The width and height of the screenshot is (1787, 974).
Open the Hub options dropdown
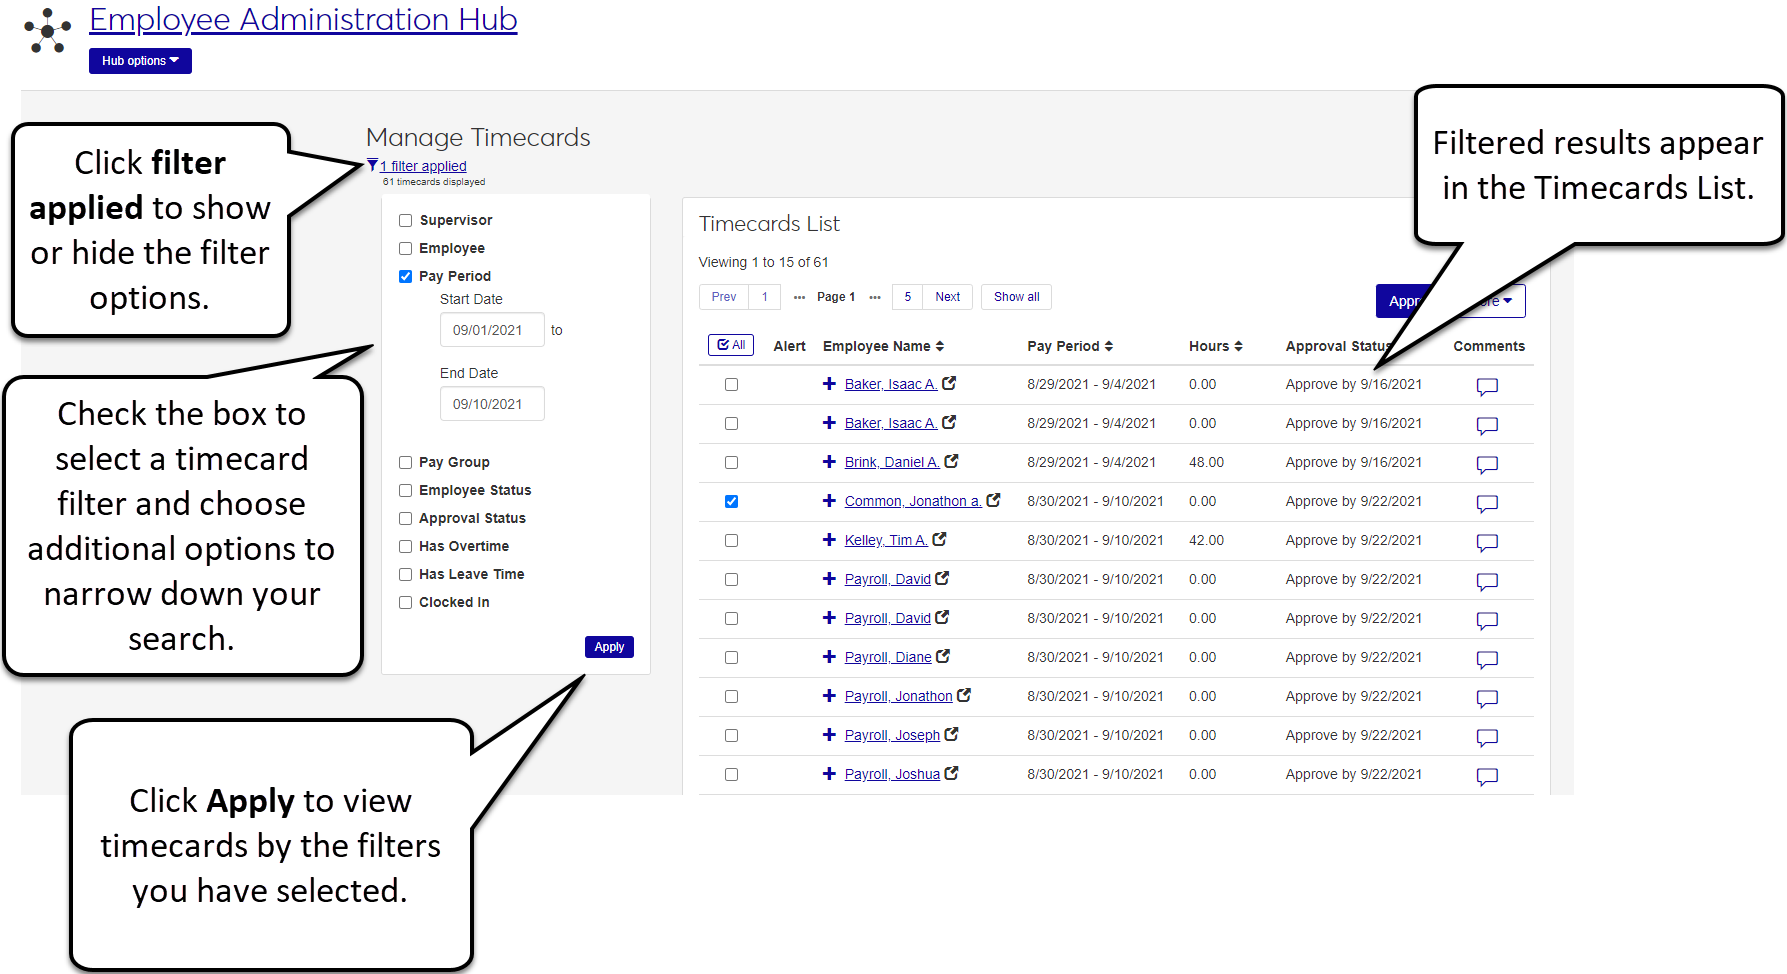(x=140, y=61)
